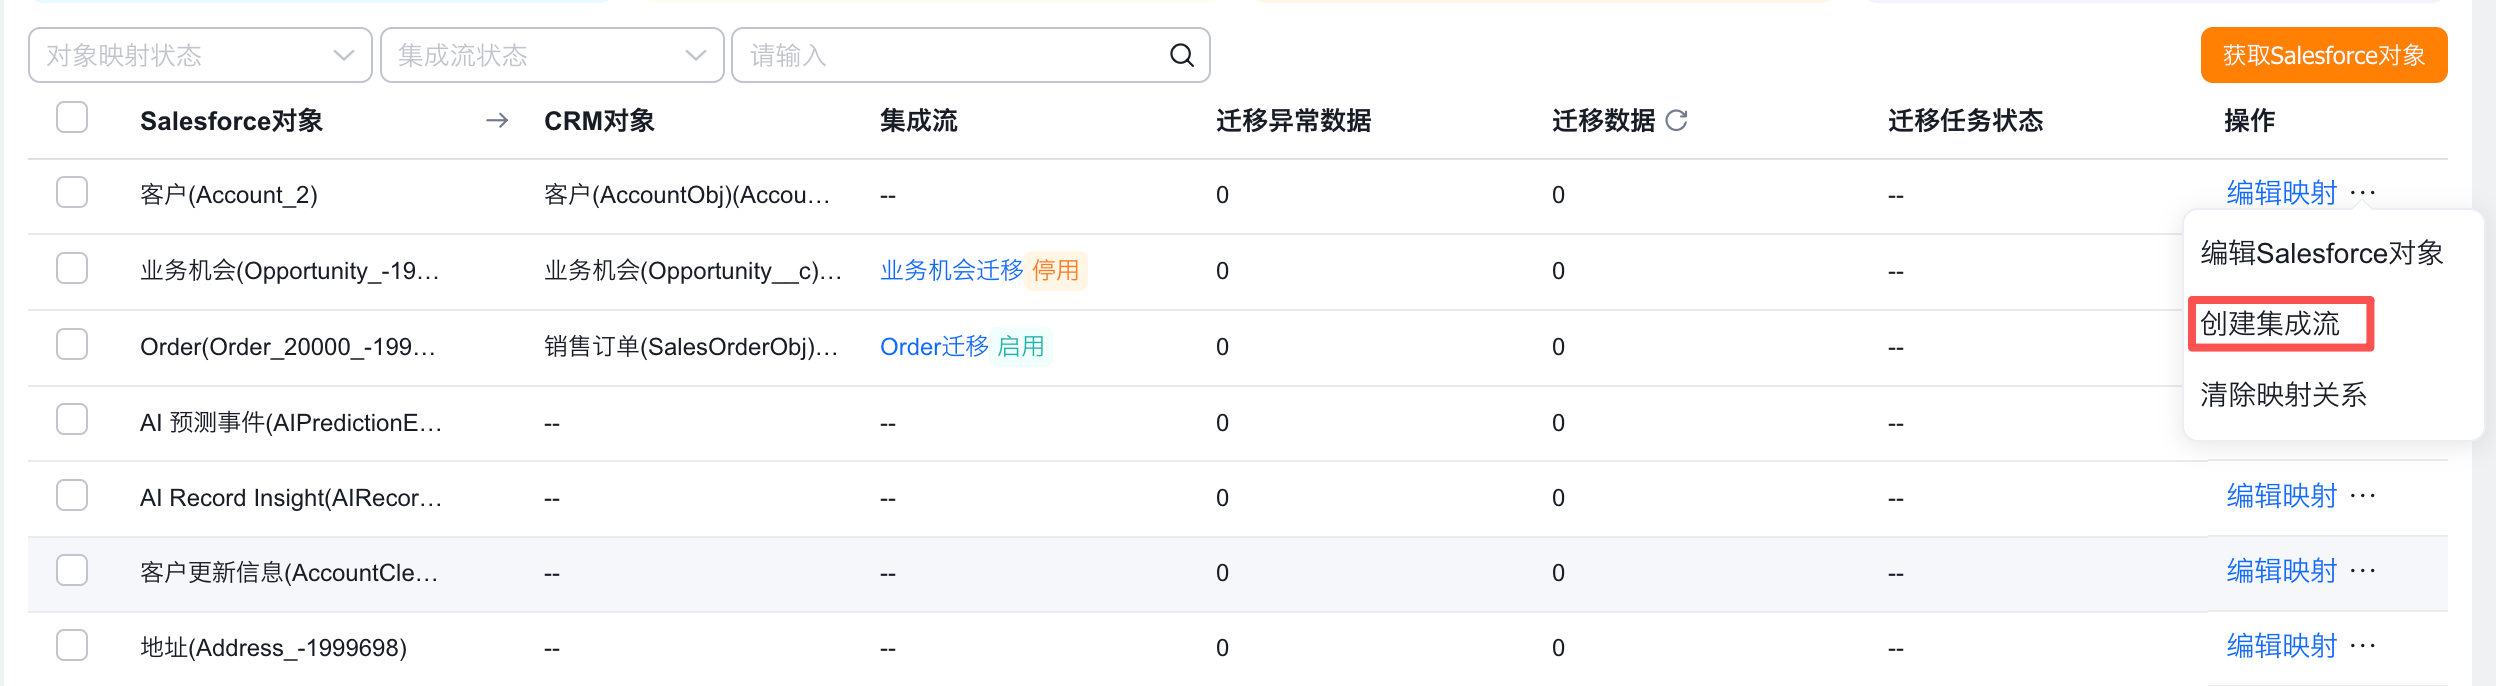Open the 集成流状态 filter dropdown

tap(552, 55)
